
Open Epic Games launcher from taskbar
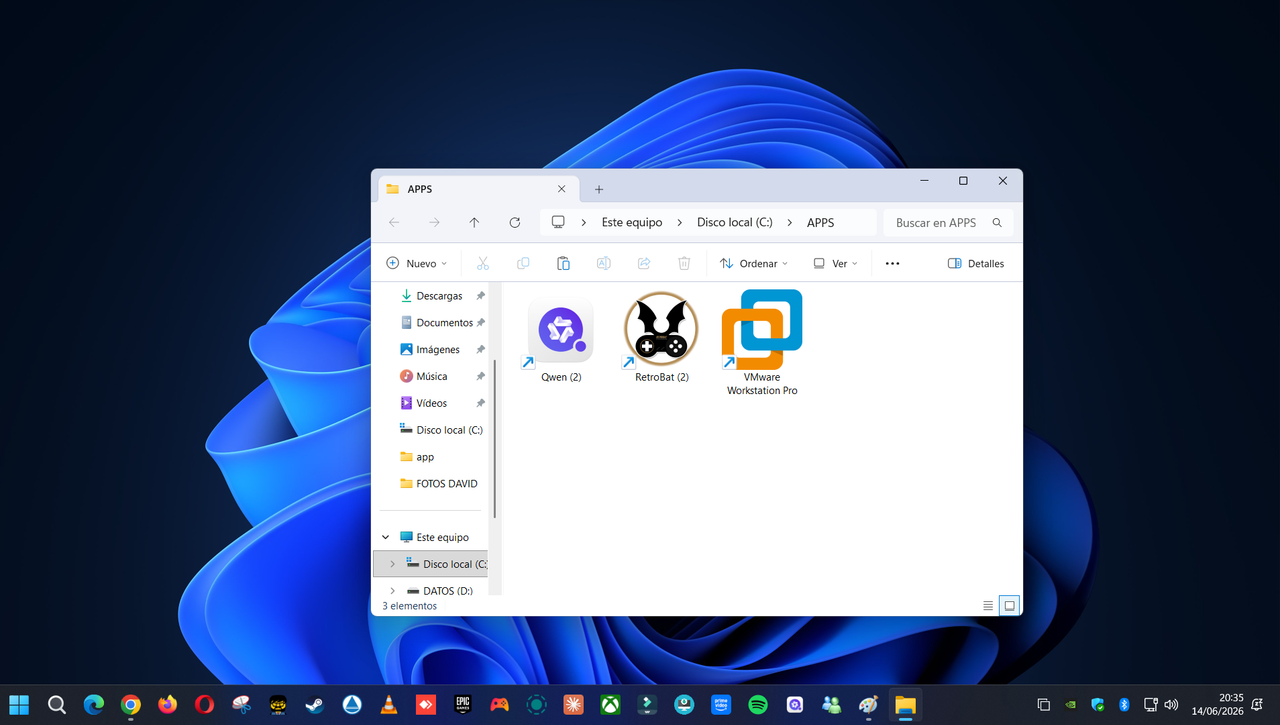click(462, 704)
